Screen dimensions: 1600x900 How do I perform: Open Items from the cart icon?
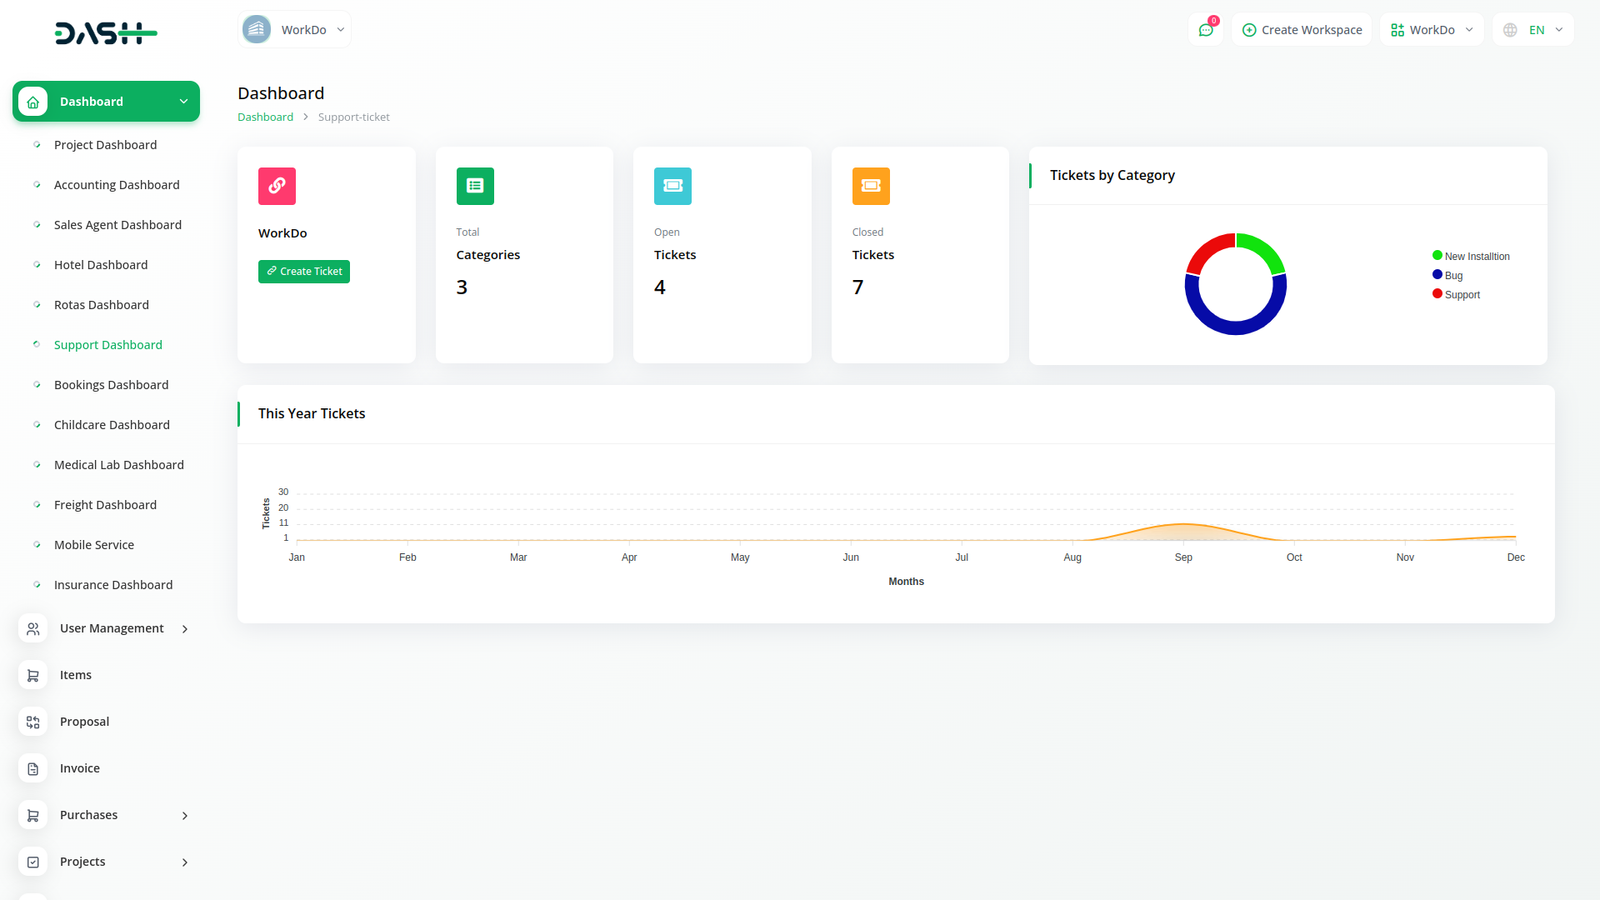pyautogui.click(x=33, y=676)
